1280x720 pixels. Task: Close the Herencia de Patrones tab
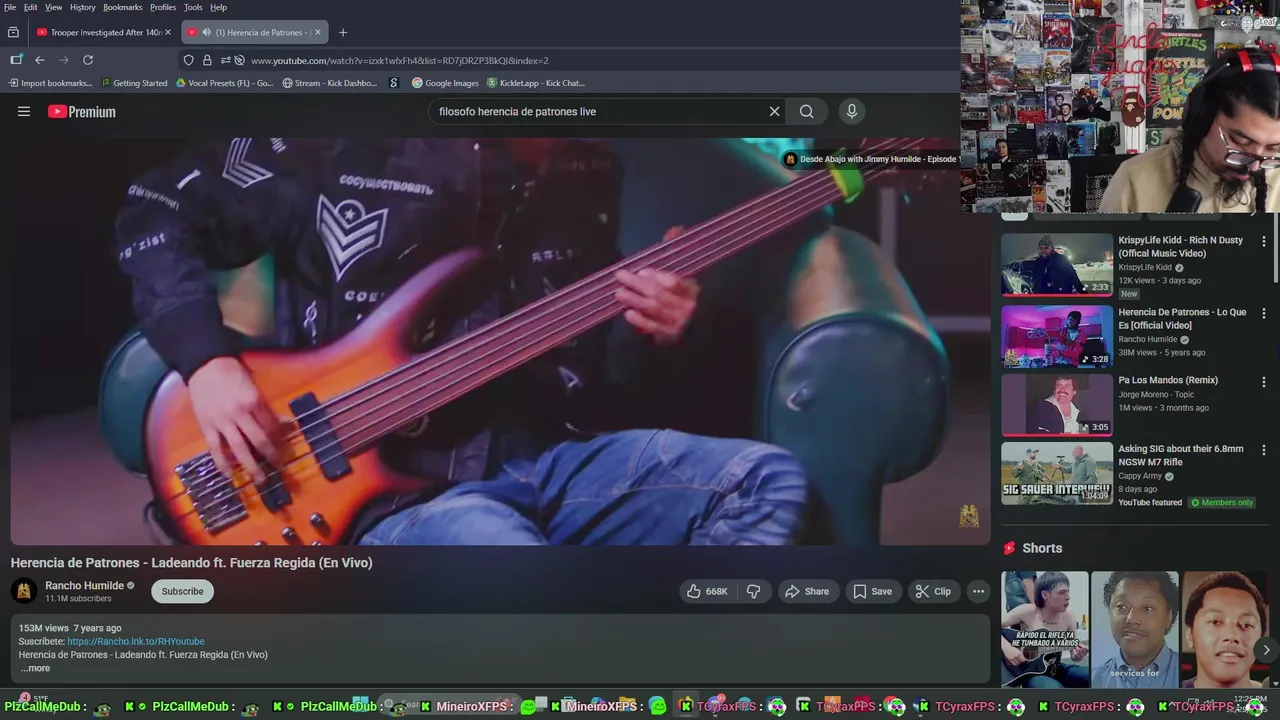(318, 32)
